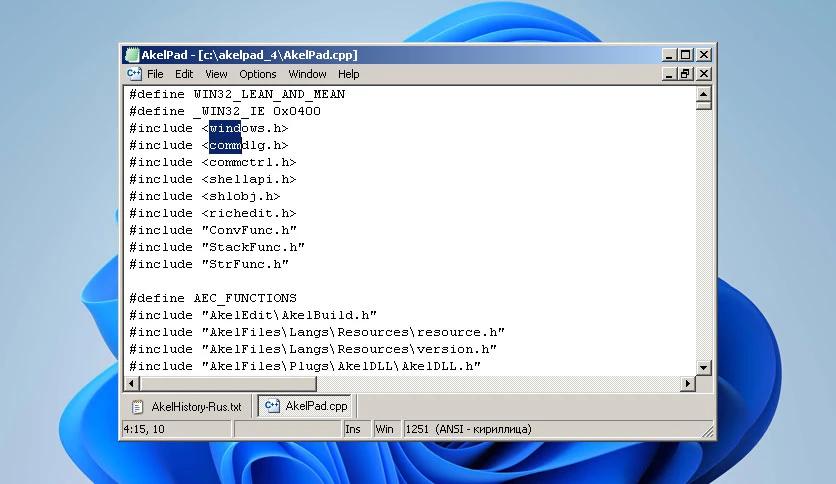Restore the inner document window
Viewport: 836px width, 484px height.
coord(686,74)
